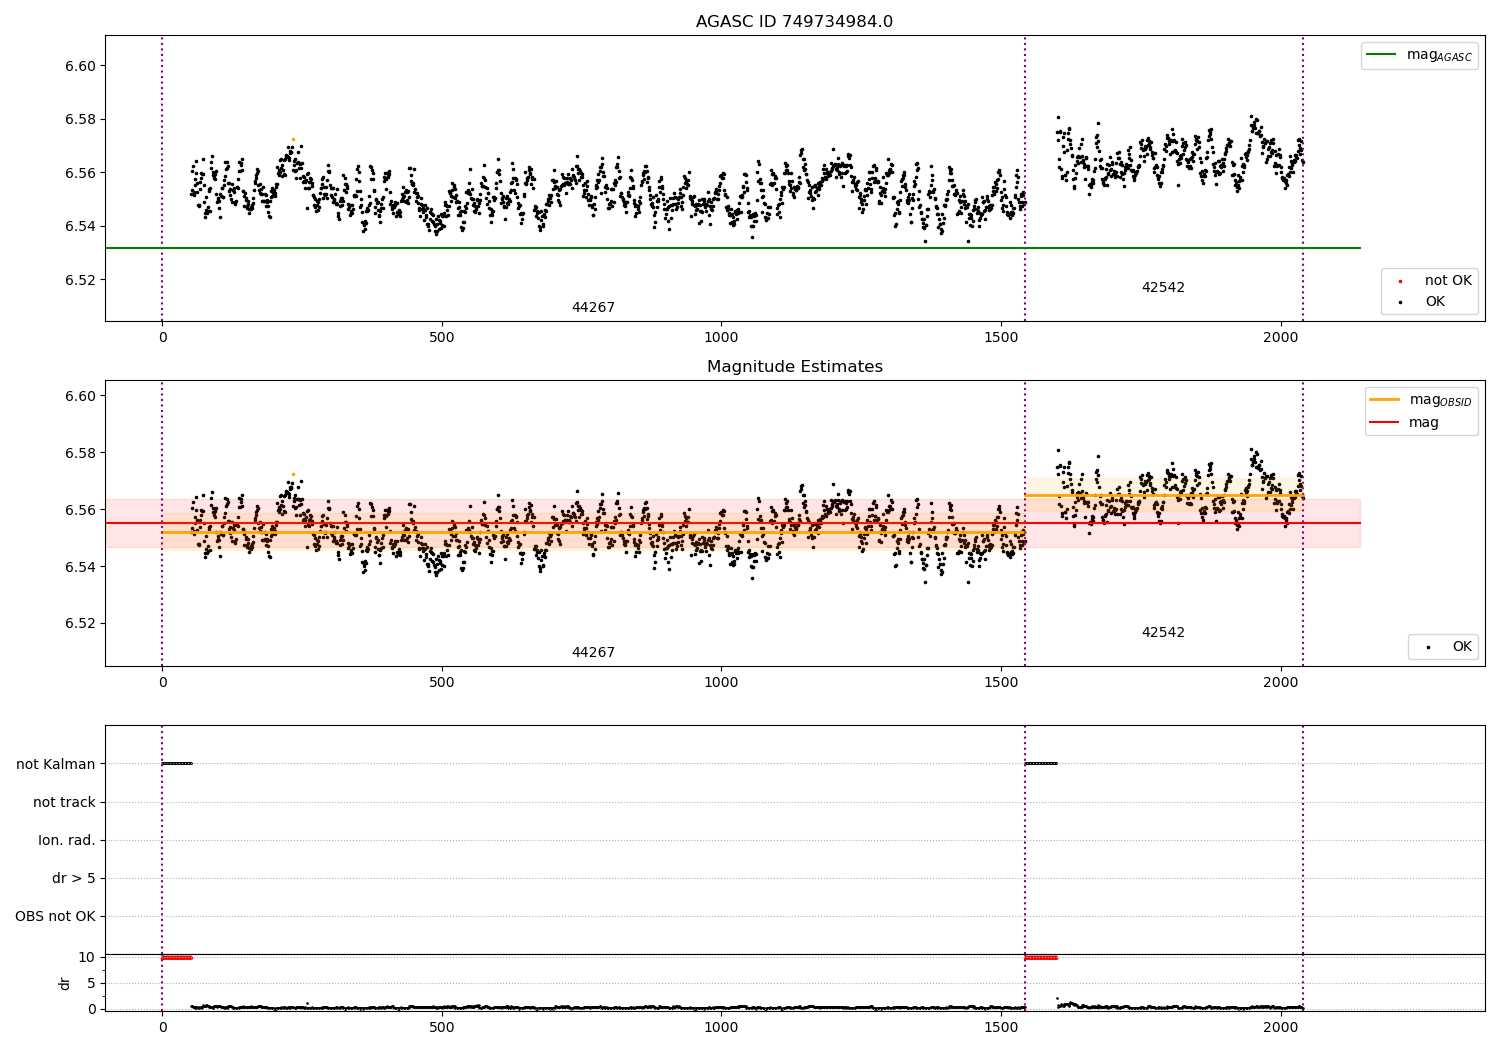The width and height of the screenshot is (1500, 1050).
Task: Click the 10 tick on the dr axis
Action: pyautogui.click(x=88, y=957)
